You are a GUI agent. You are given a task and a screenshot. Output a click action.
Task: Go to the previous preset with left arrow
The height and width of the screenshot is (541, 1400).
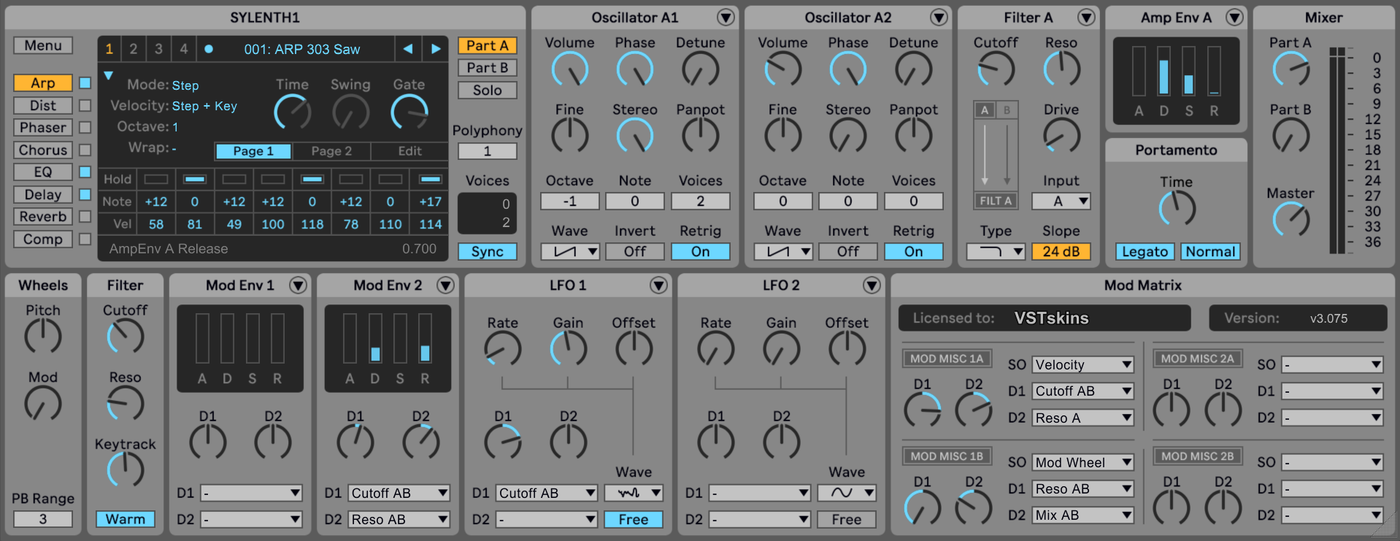point(407,48)
